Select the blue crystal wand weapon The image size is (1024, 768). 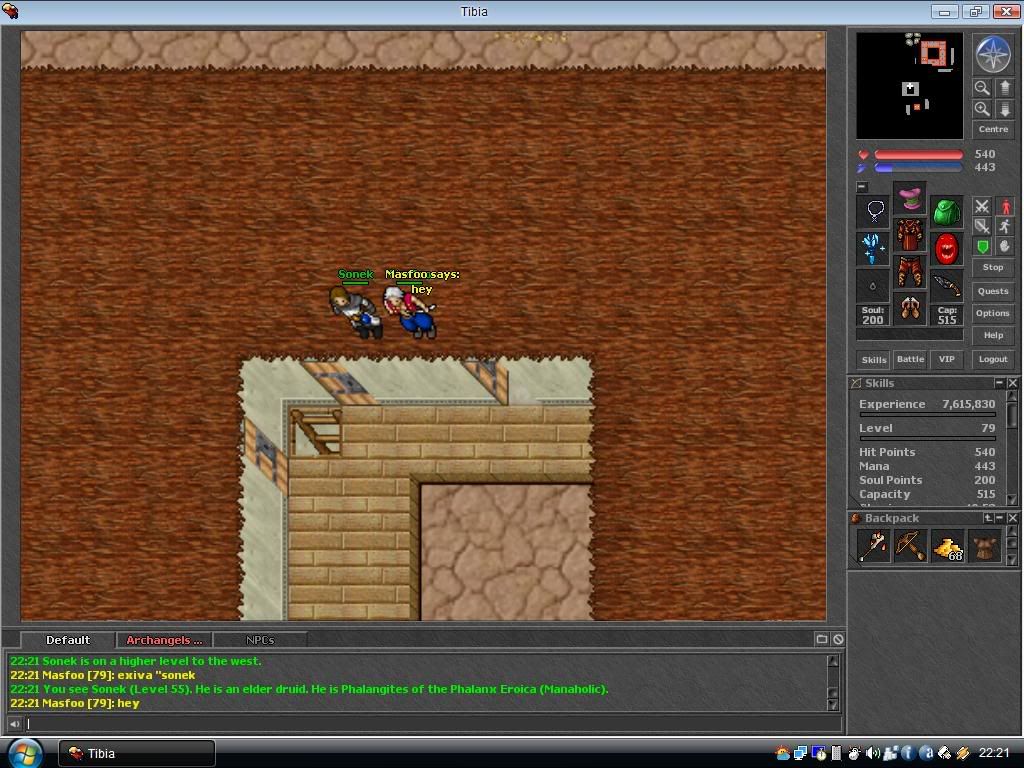(874, 248)
